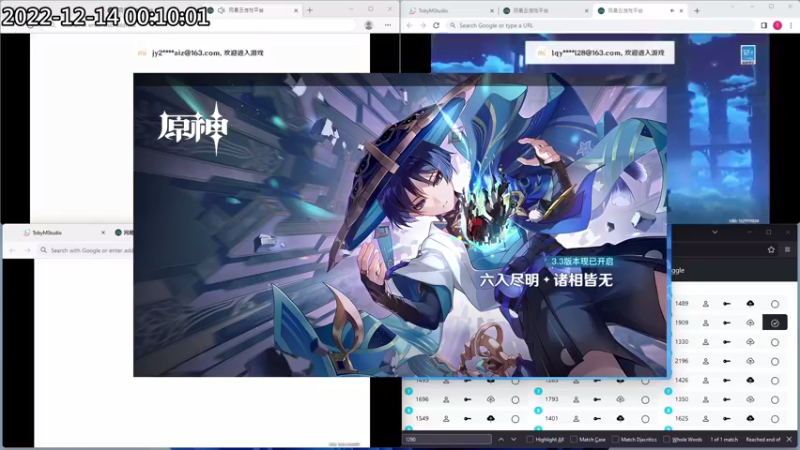Click the cloud icon in row 1426
Image resolution: width=800 pixels, height=450 pixels.
click(750, 381)
